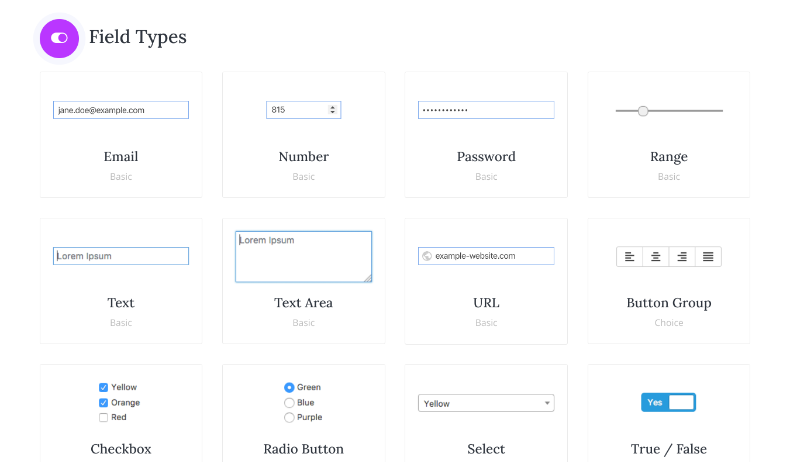Click the Basic label under Range
Image resolution: width=790 pixels, height=462 pixels.
(669, 177)
